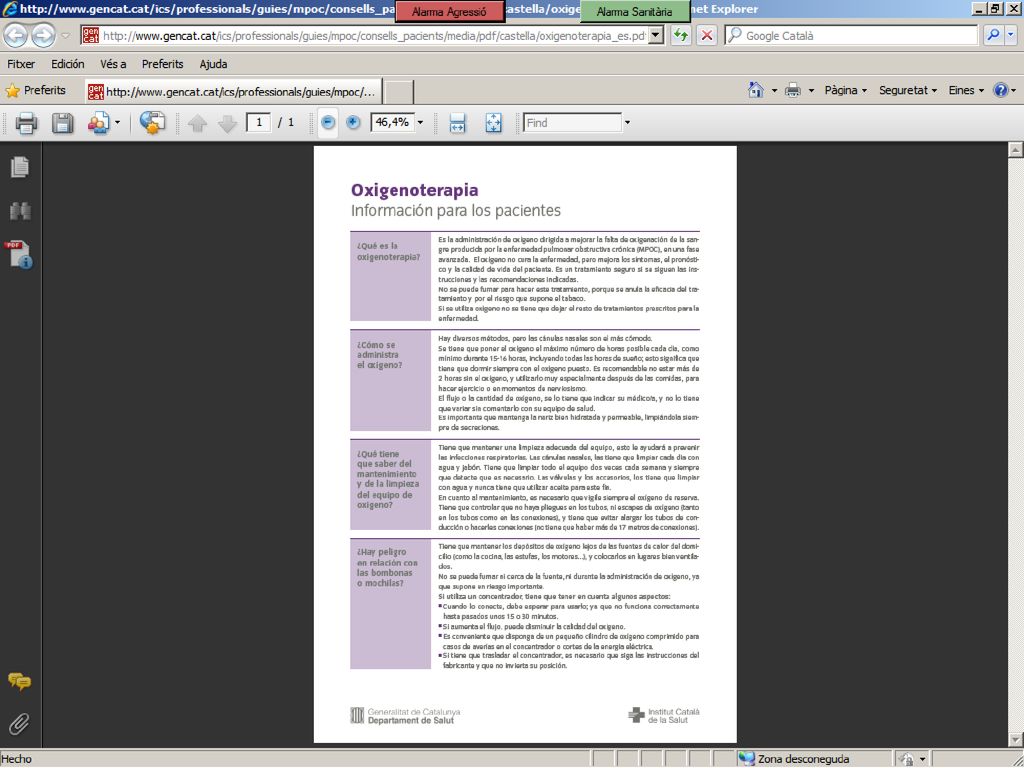Zoom in with the plus button
1024x768 pixels.
353,123
